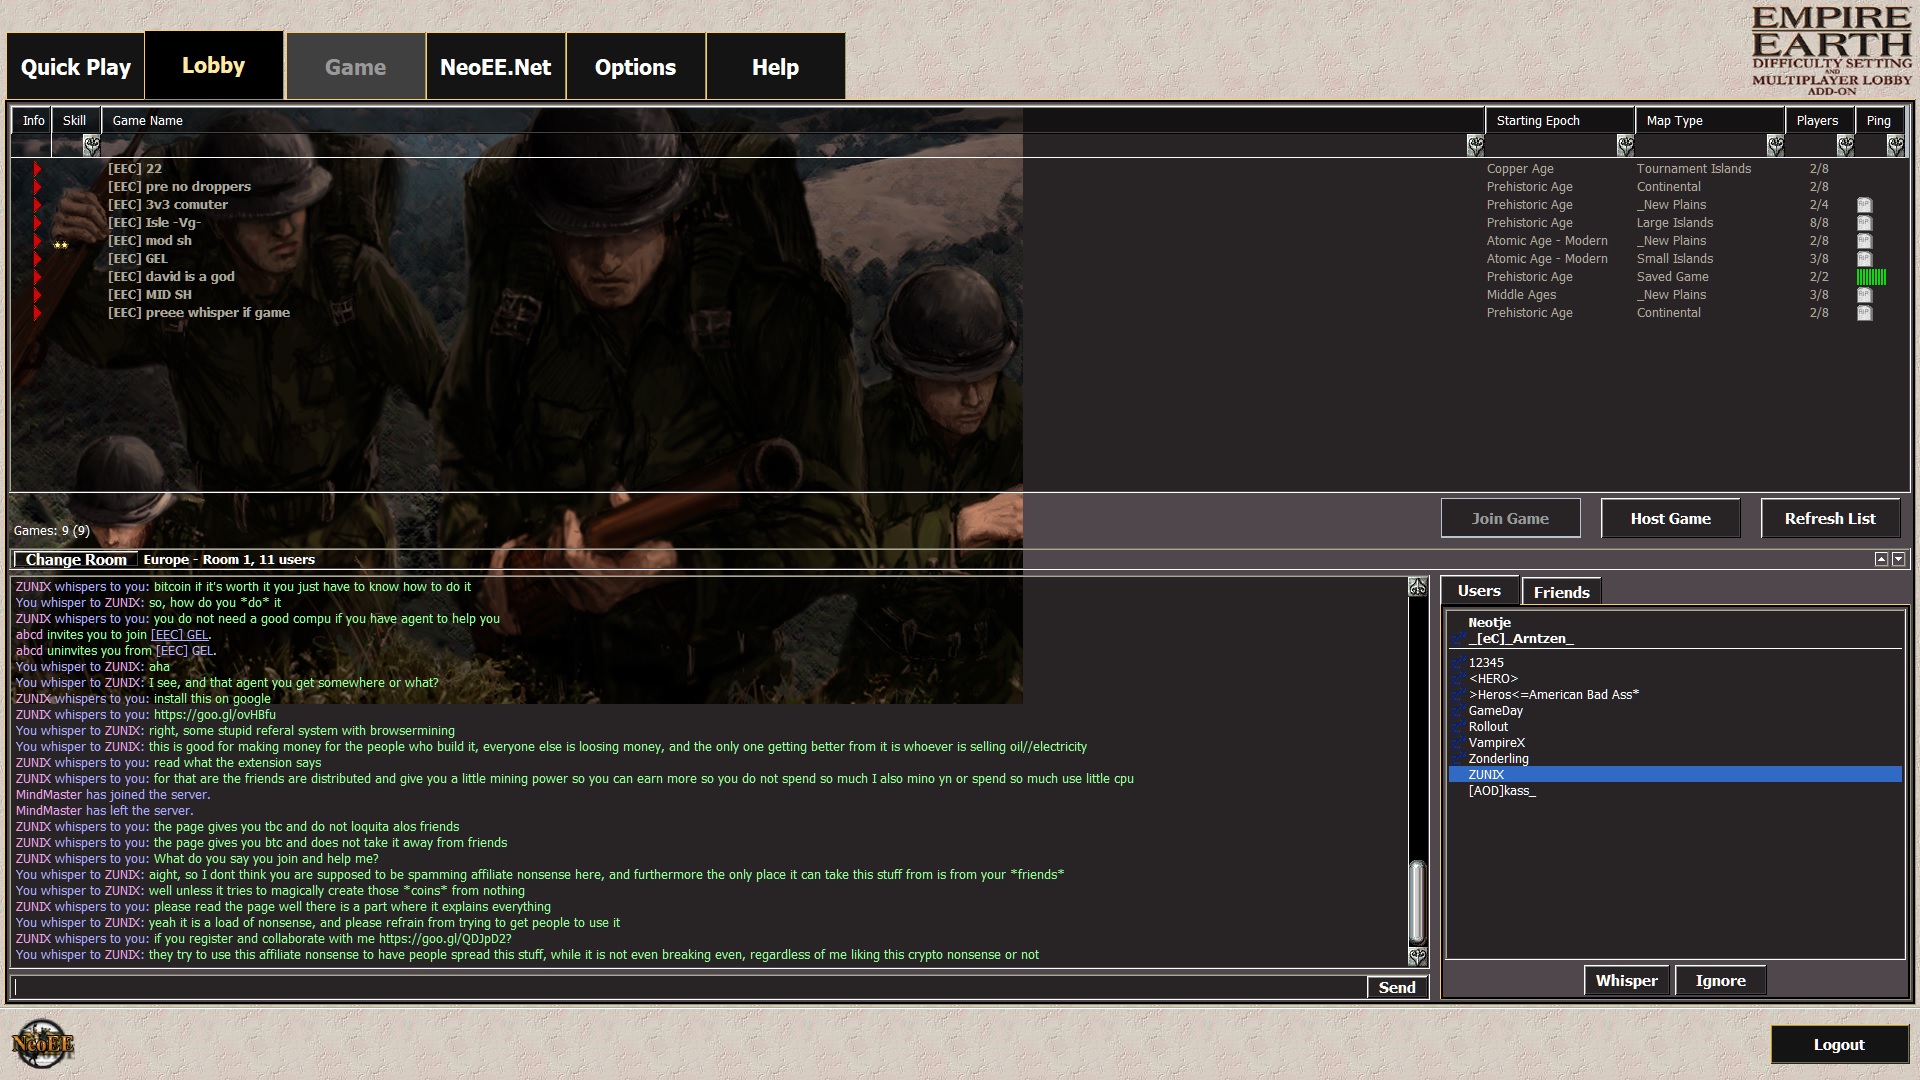Open the Starting Epoch filter dropdown

(x=1625, y=146)
